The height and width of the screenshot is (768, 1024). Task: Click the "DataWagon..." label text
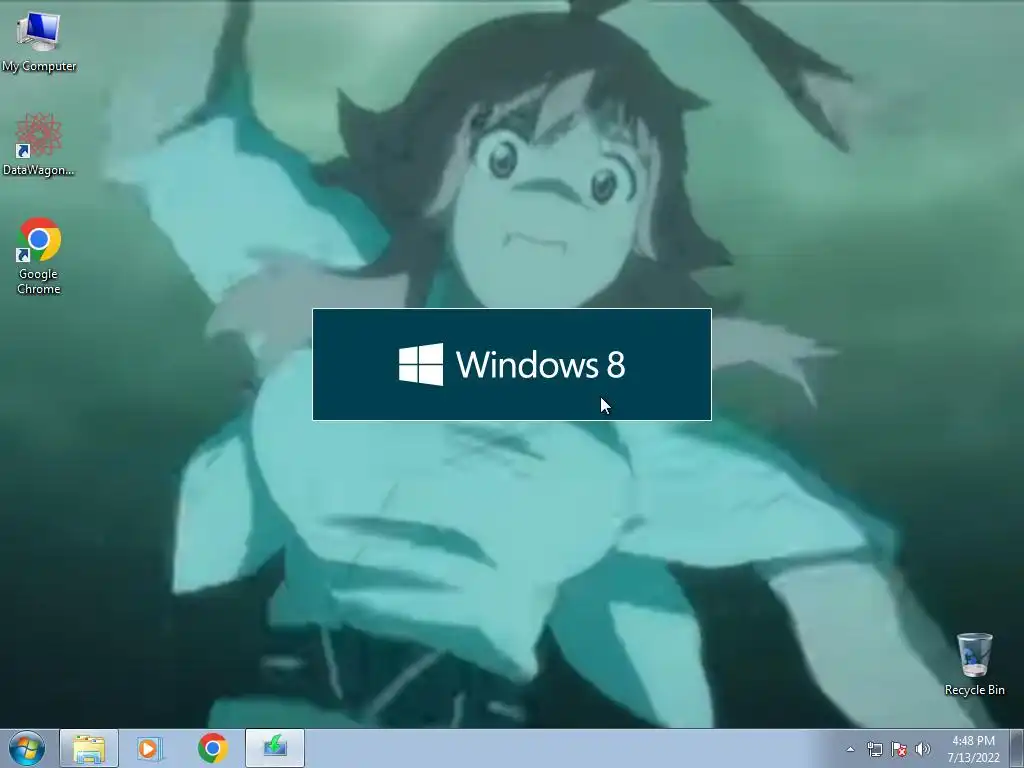(39, 170)
